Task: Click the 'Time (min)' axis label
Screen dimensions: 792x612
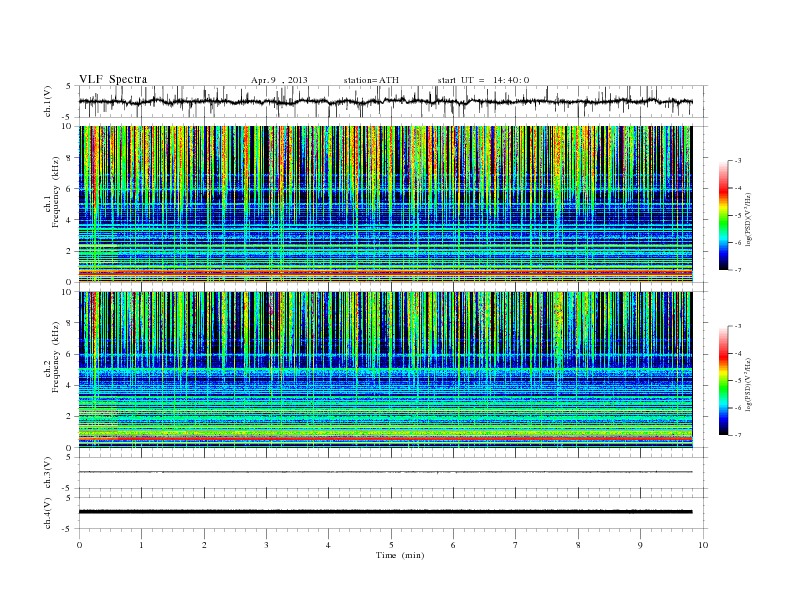Action: (400, 555)
